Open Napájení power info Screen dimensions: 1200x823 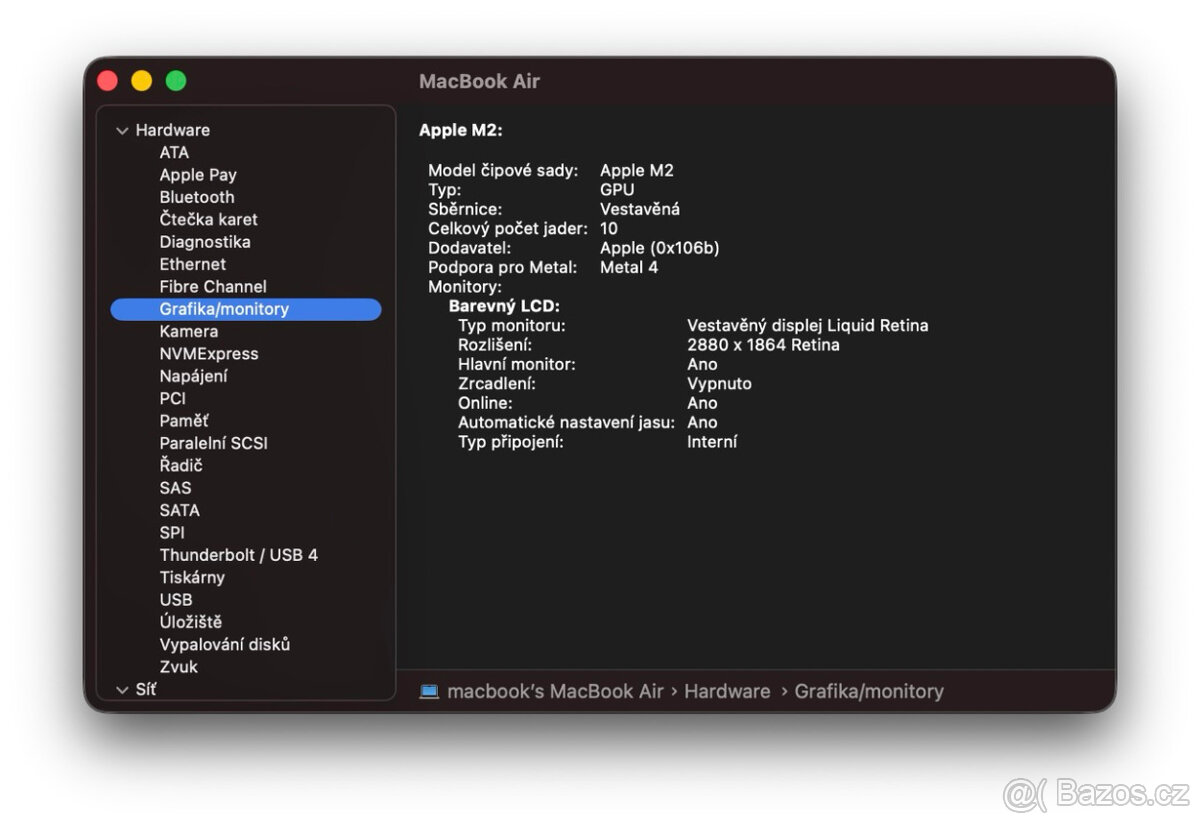coord(193,376)
